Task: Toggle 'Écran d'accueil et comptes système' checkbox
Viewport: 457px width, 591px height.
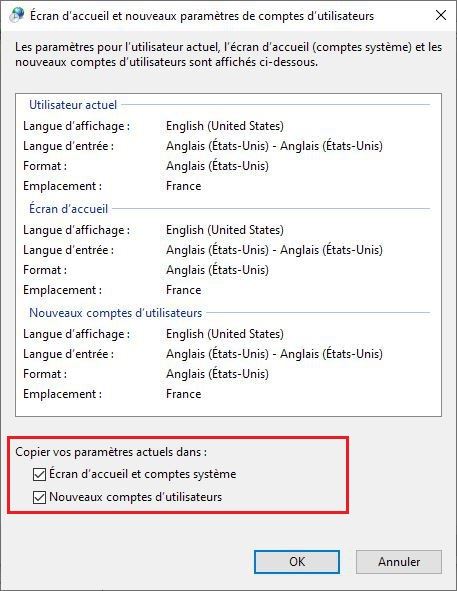Action: [x=39, y=474]
